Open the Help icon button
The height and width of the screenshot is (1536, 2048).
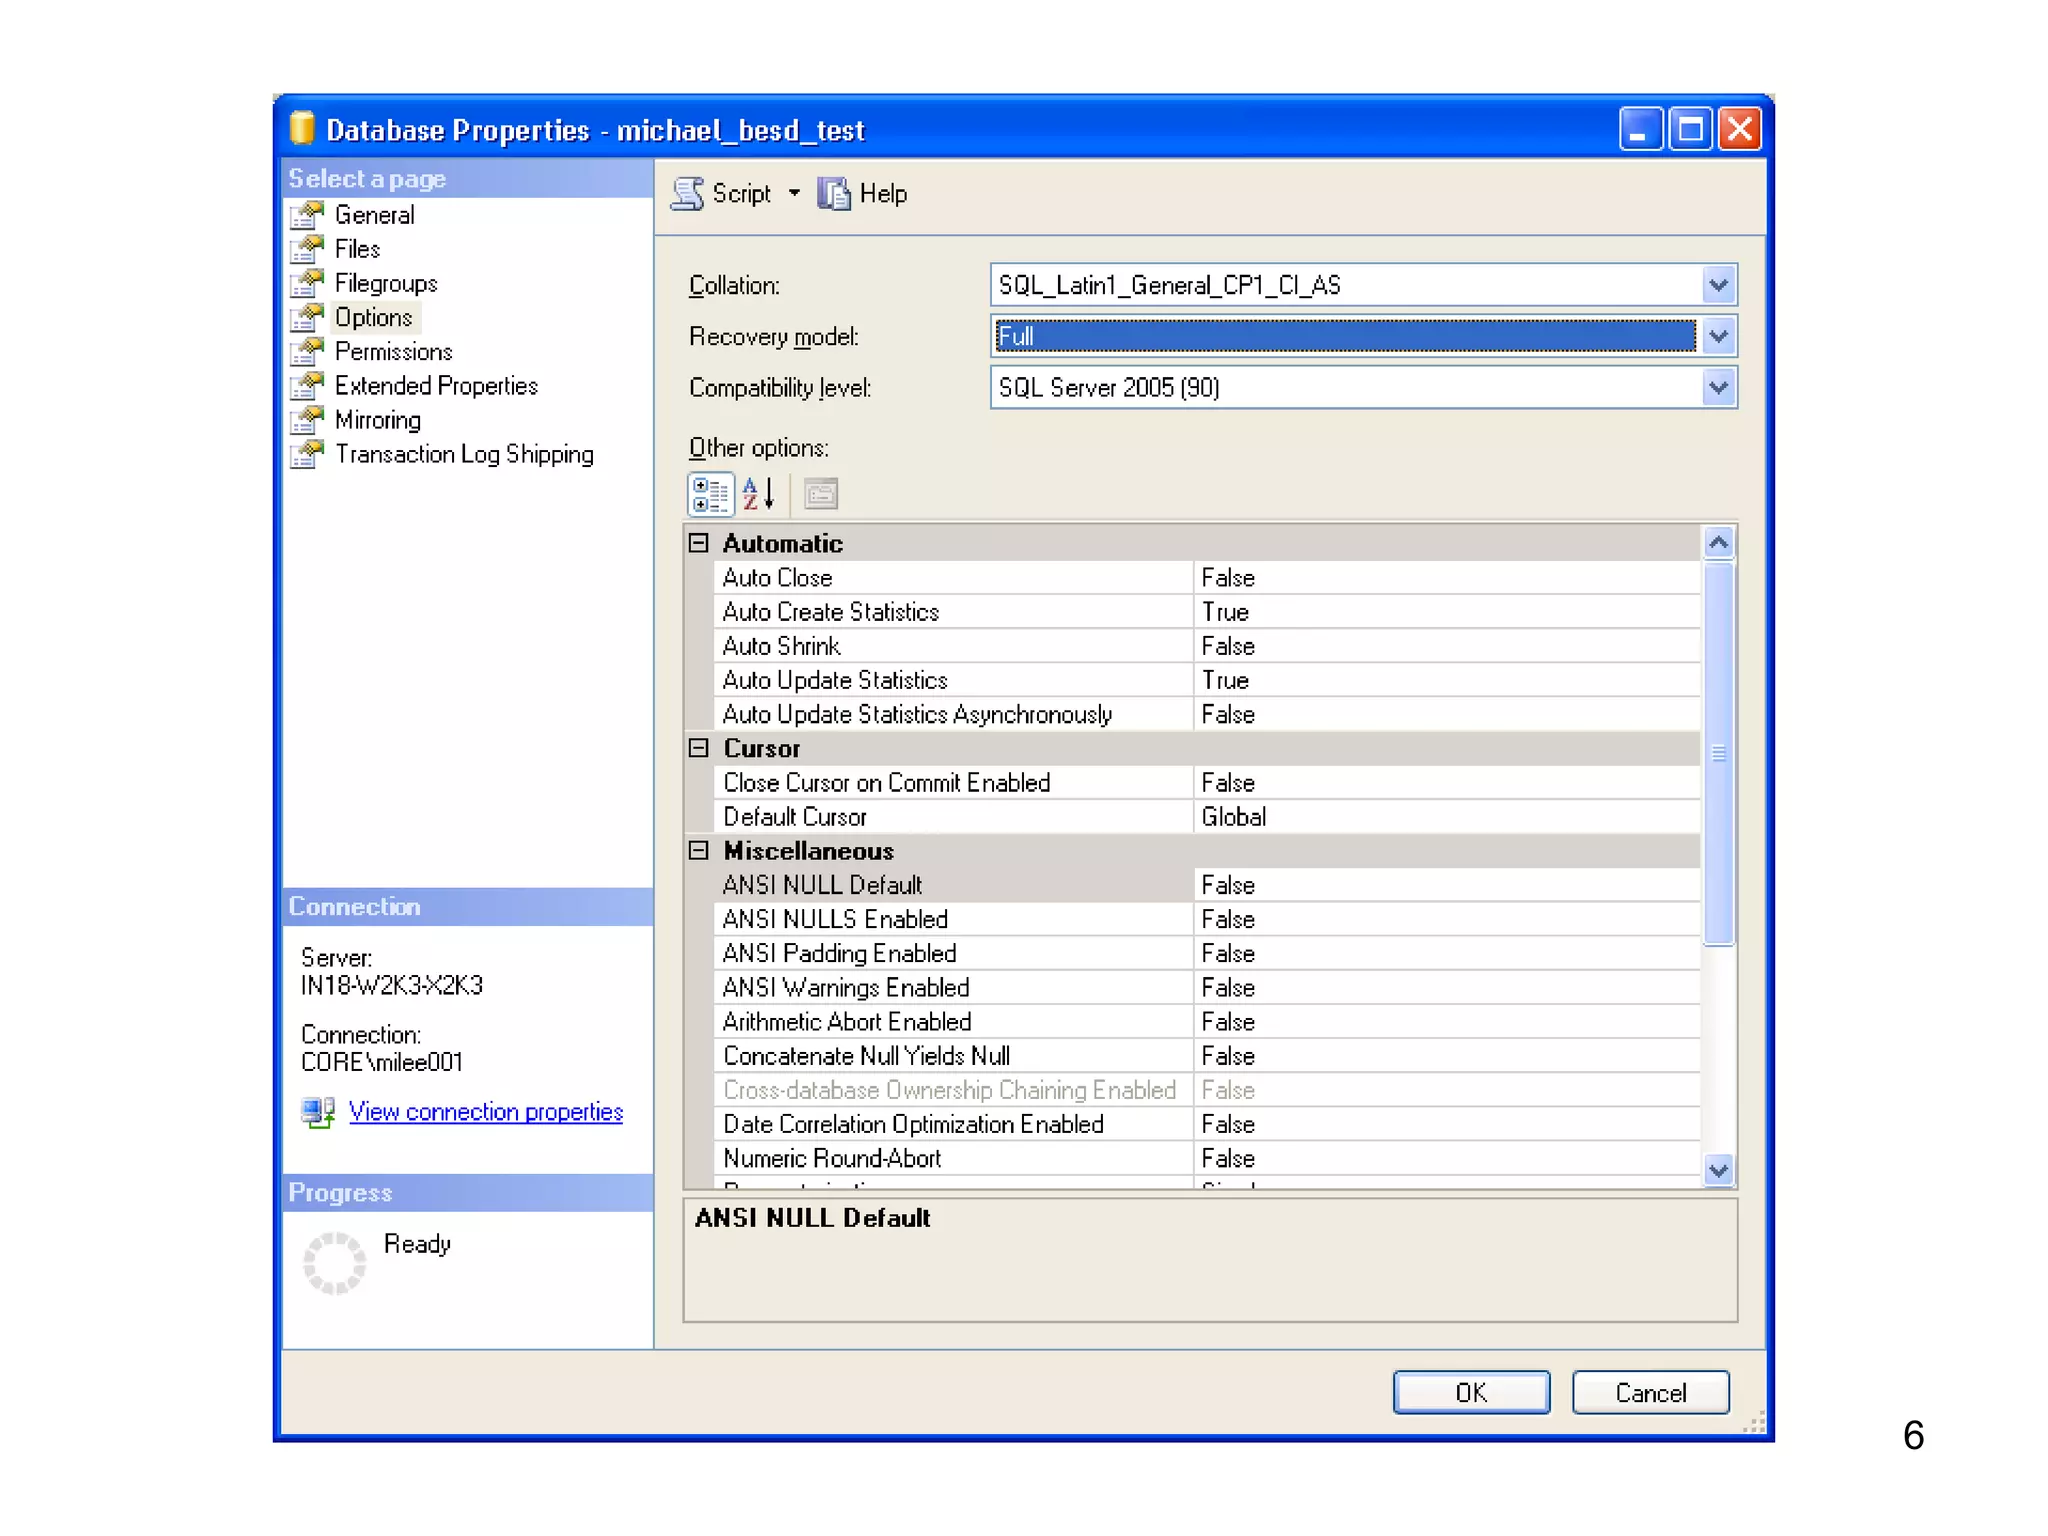tap(833, 193)
